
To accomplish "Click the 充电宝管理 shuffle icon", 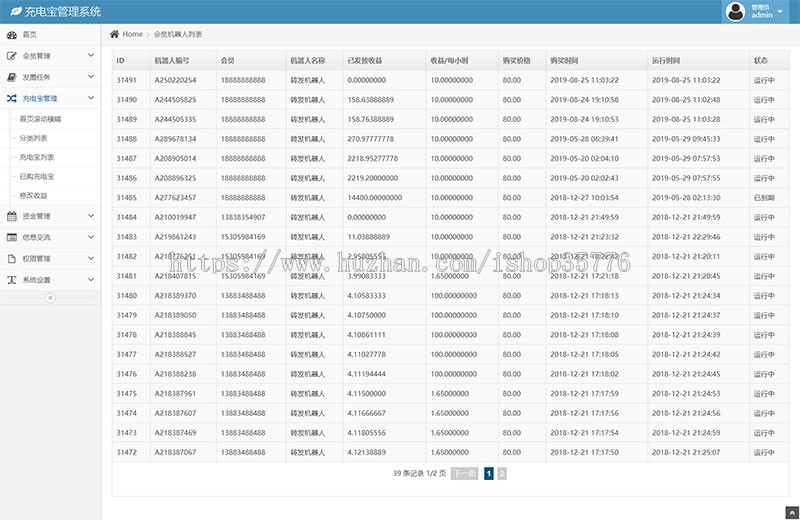I will click(11, 99).
